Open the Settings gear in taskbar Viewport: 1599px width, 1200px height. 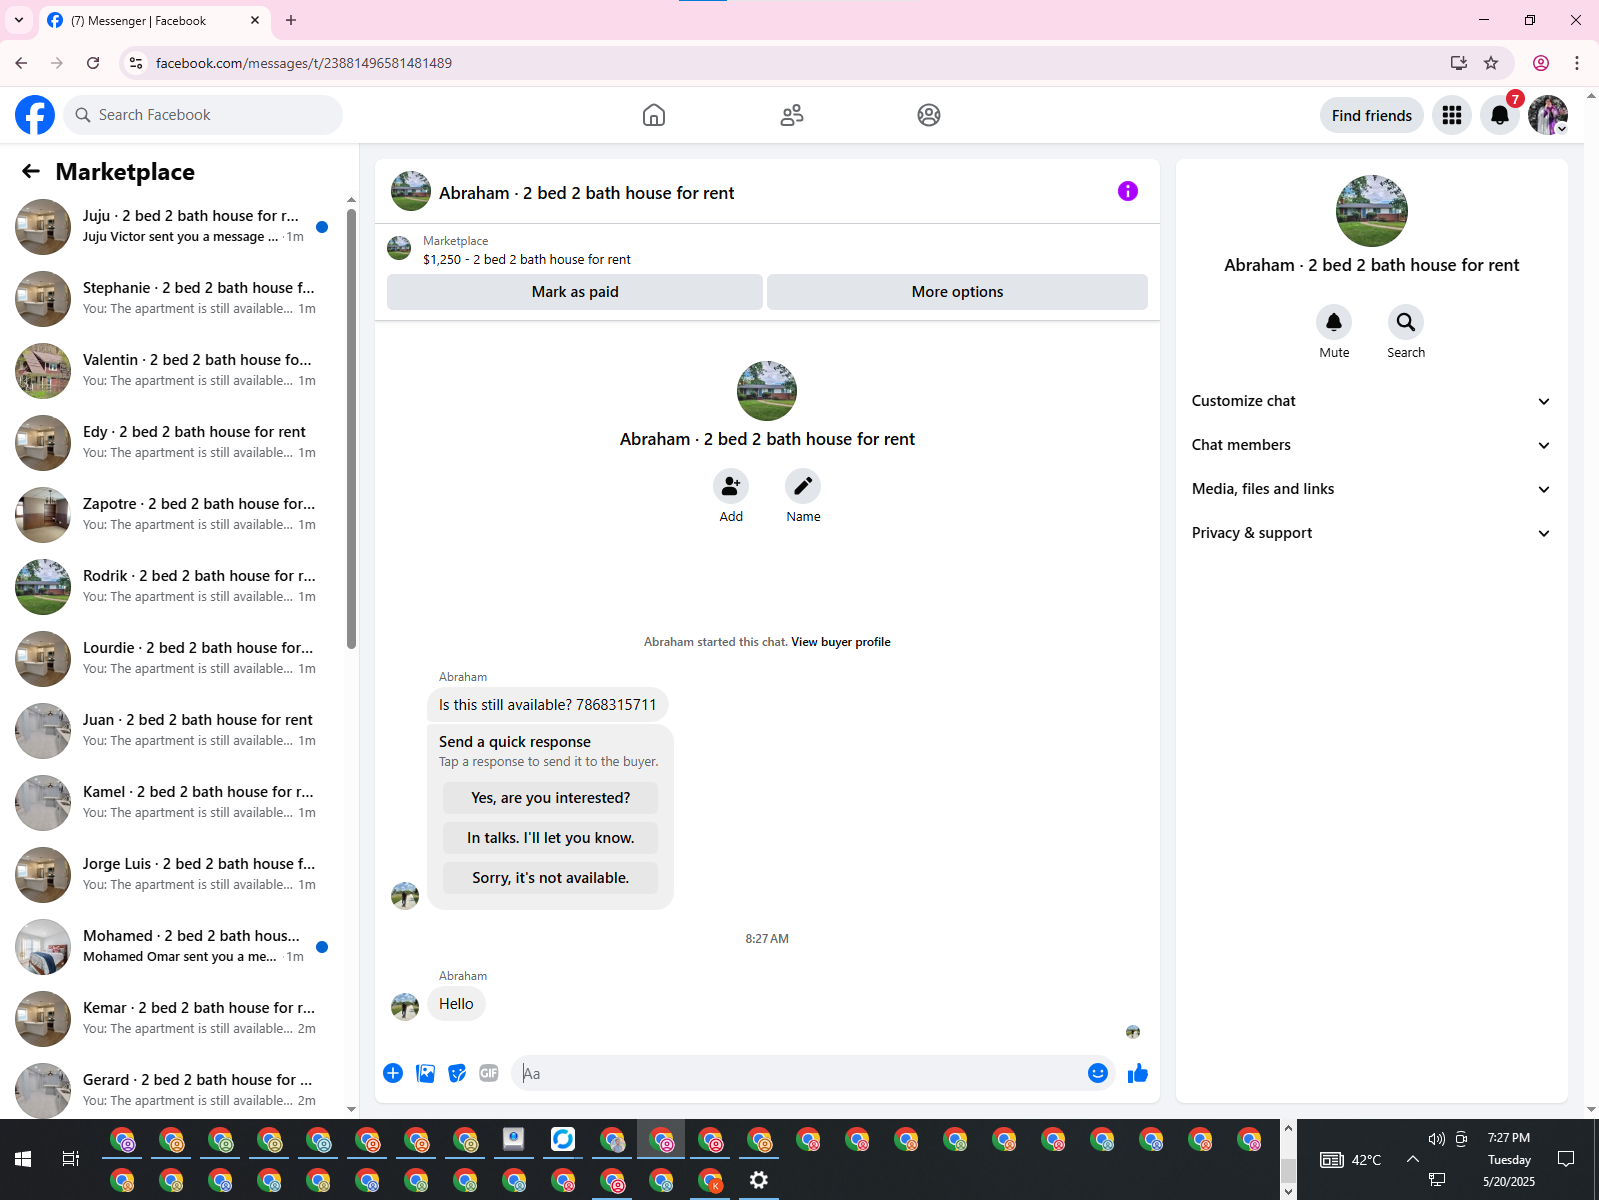click(759, 1180)
